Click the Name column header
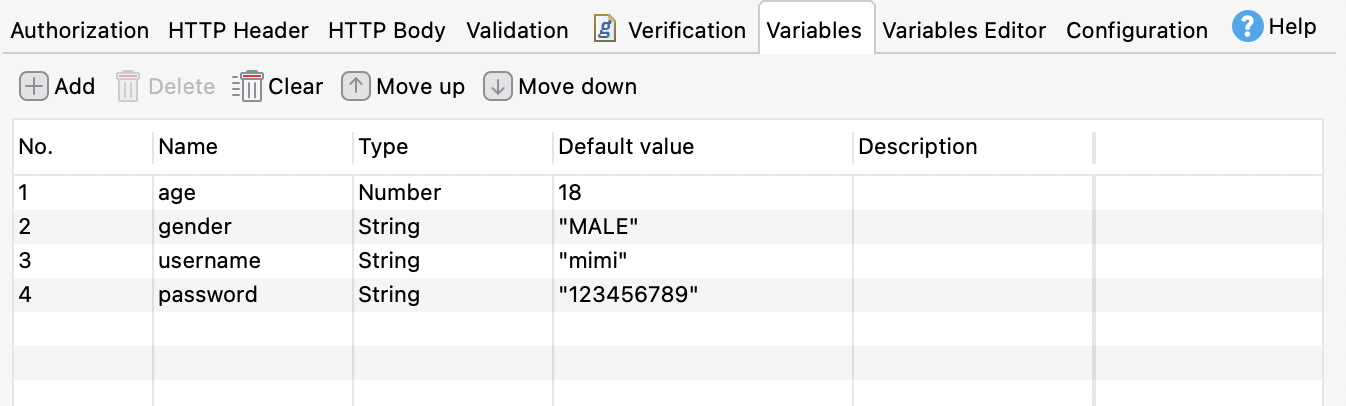The image size is (1346, 406). click(188, 147)
